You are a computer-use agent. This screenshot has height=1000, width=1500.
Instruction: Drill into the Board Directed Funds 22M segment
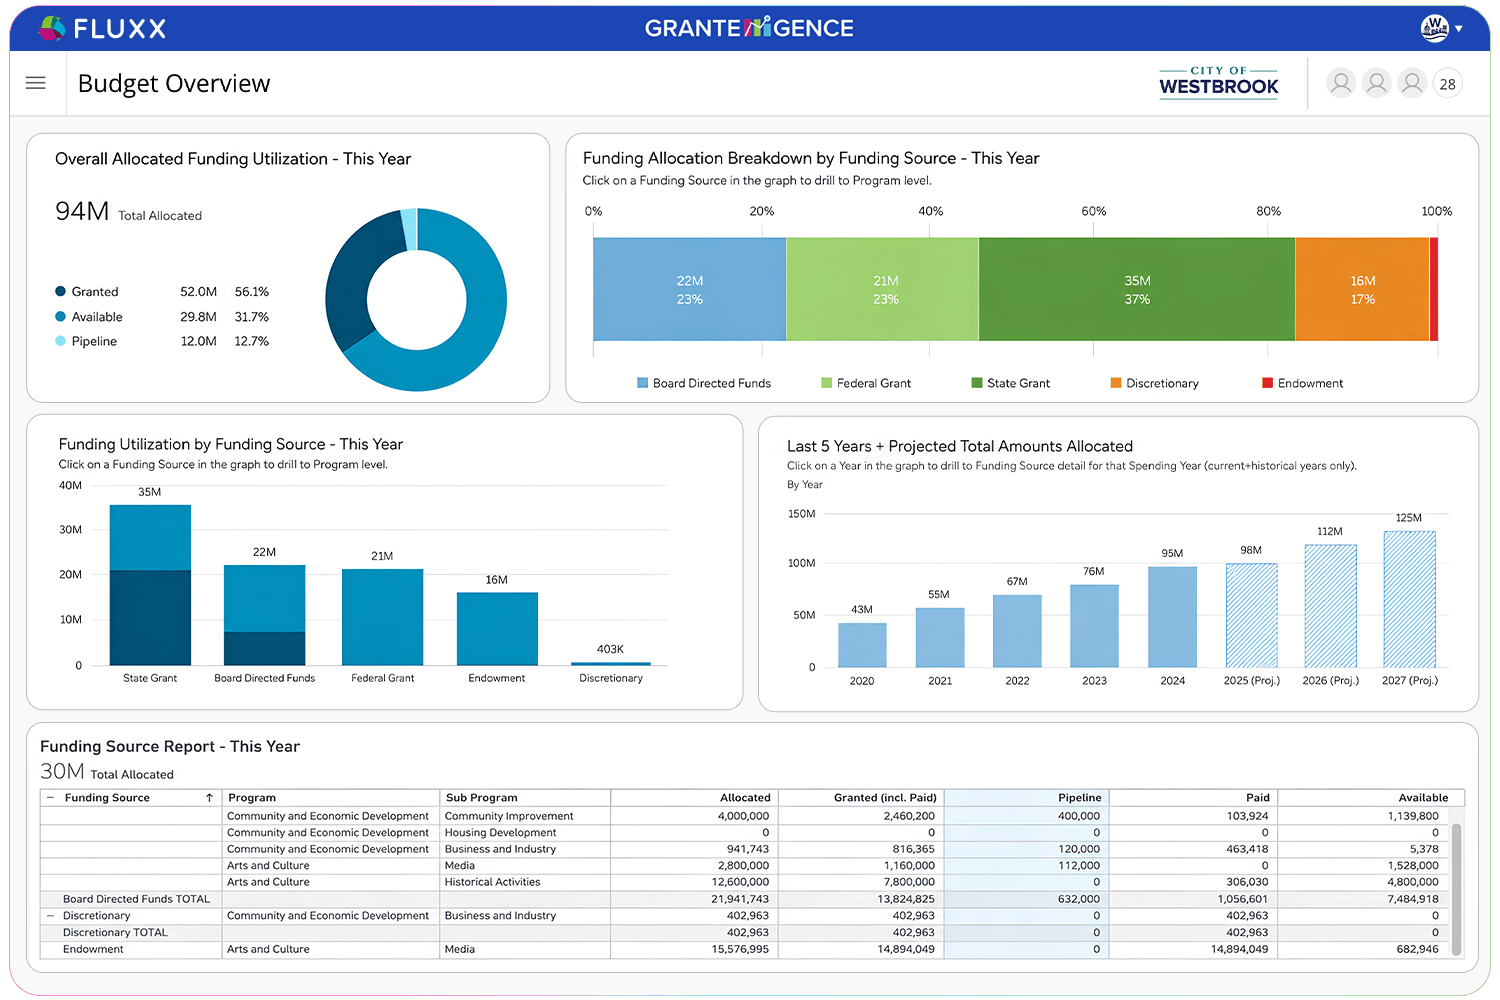tap(689, 289)
